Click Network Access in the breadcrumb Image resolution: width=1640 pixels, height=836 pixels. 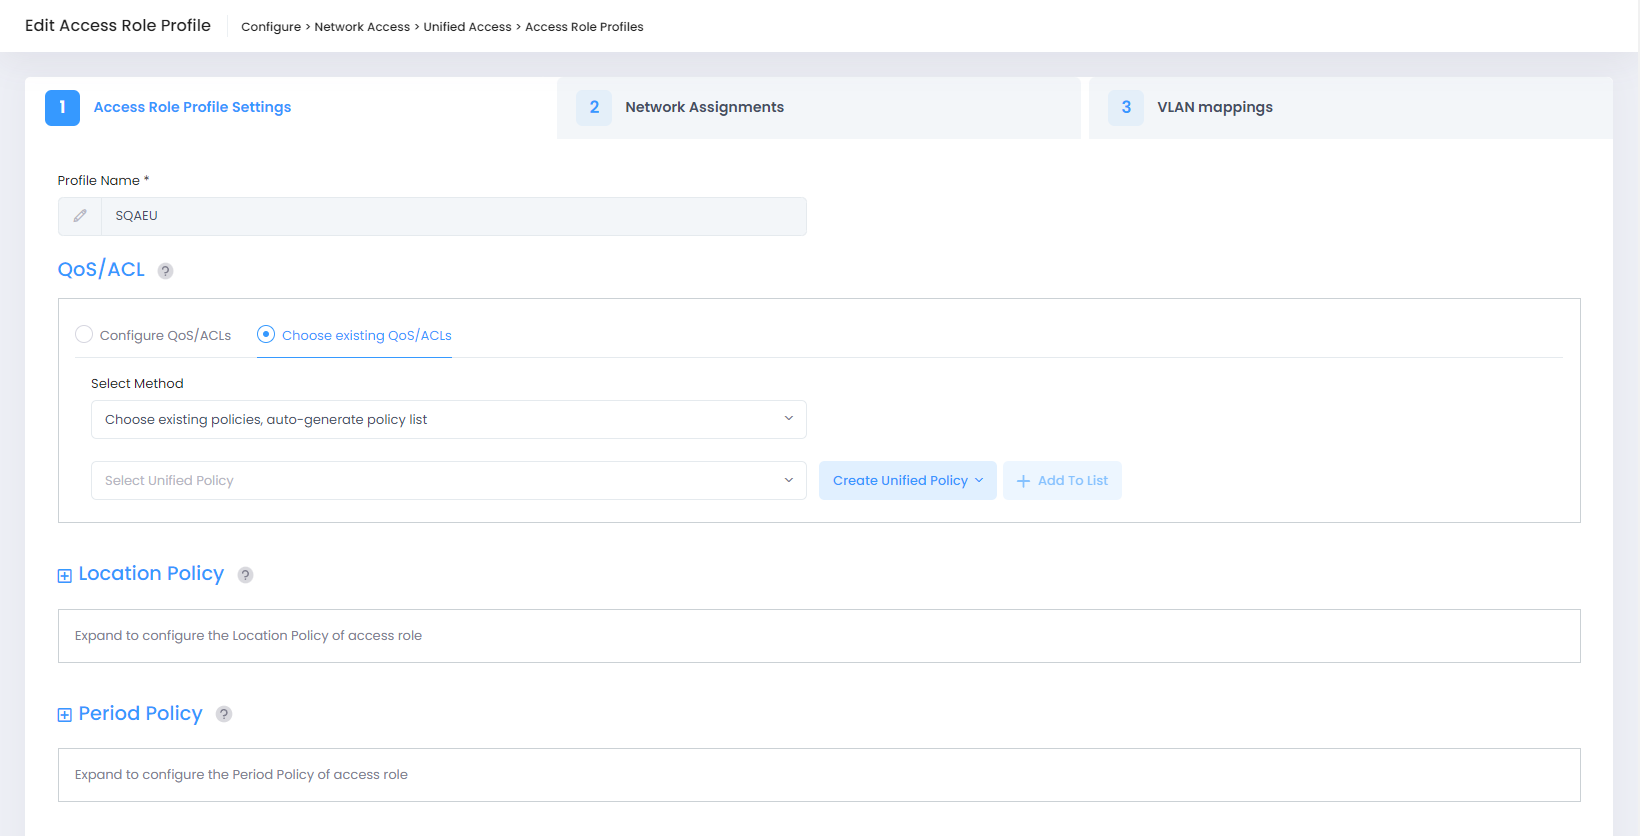(x=362, y=27)
